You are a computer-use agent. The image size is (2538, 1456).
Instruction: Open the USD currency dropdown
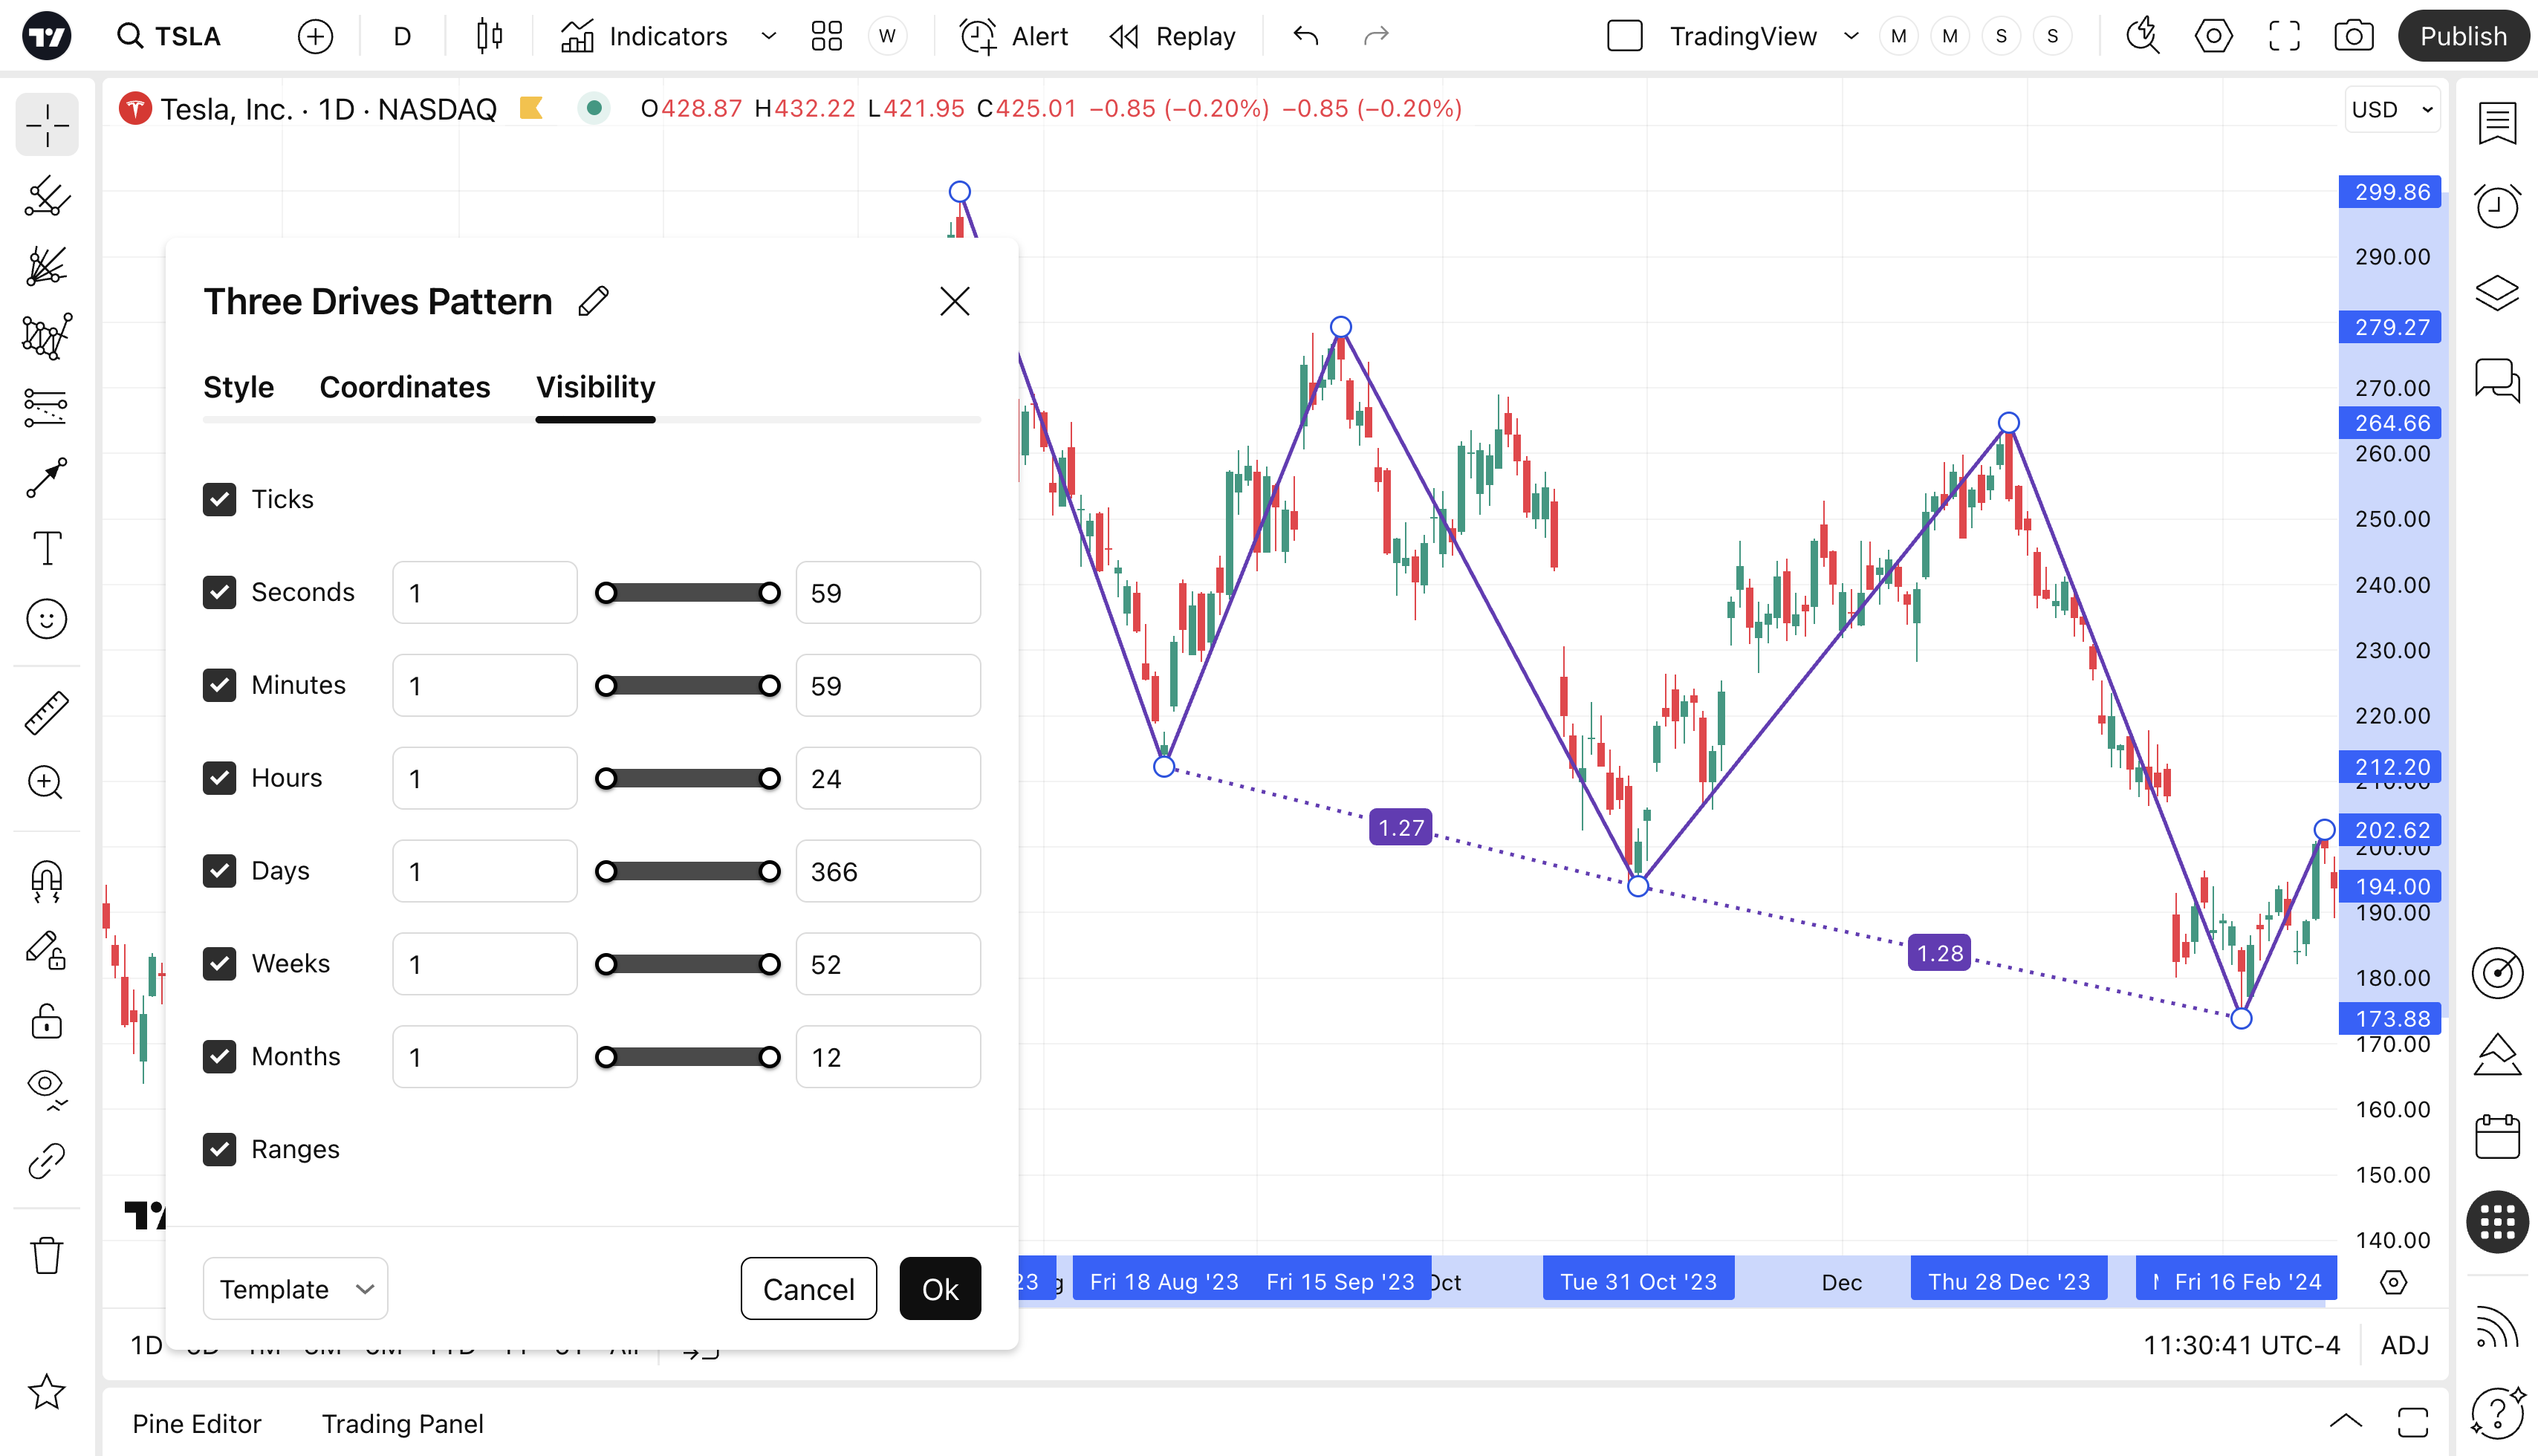[x=2393, y=109]
